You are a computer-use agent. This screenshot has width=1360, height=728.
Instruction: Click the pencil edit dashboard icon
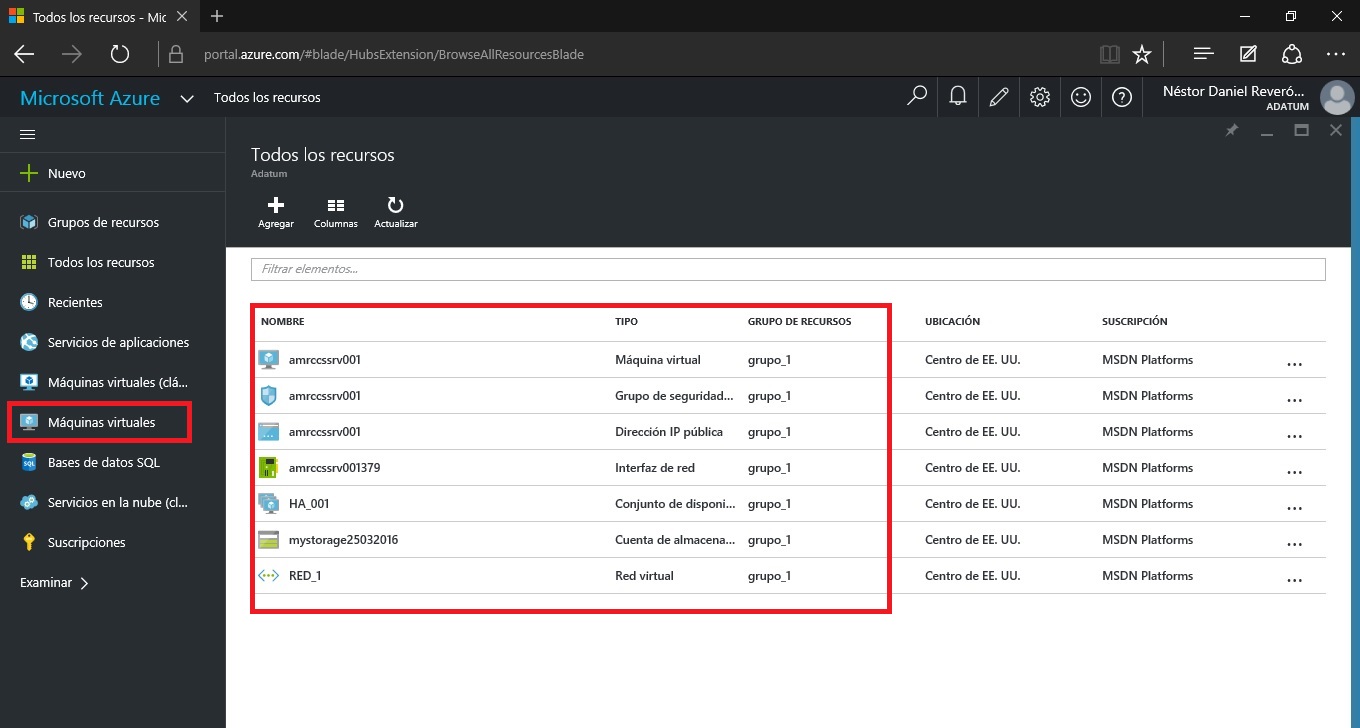(x=998, y=97)
